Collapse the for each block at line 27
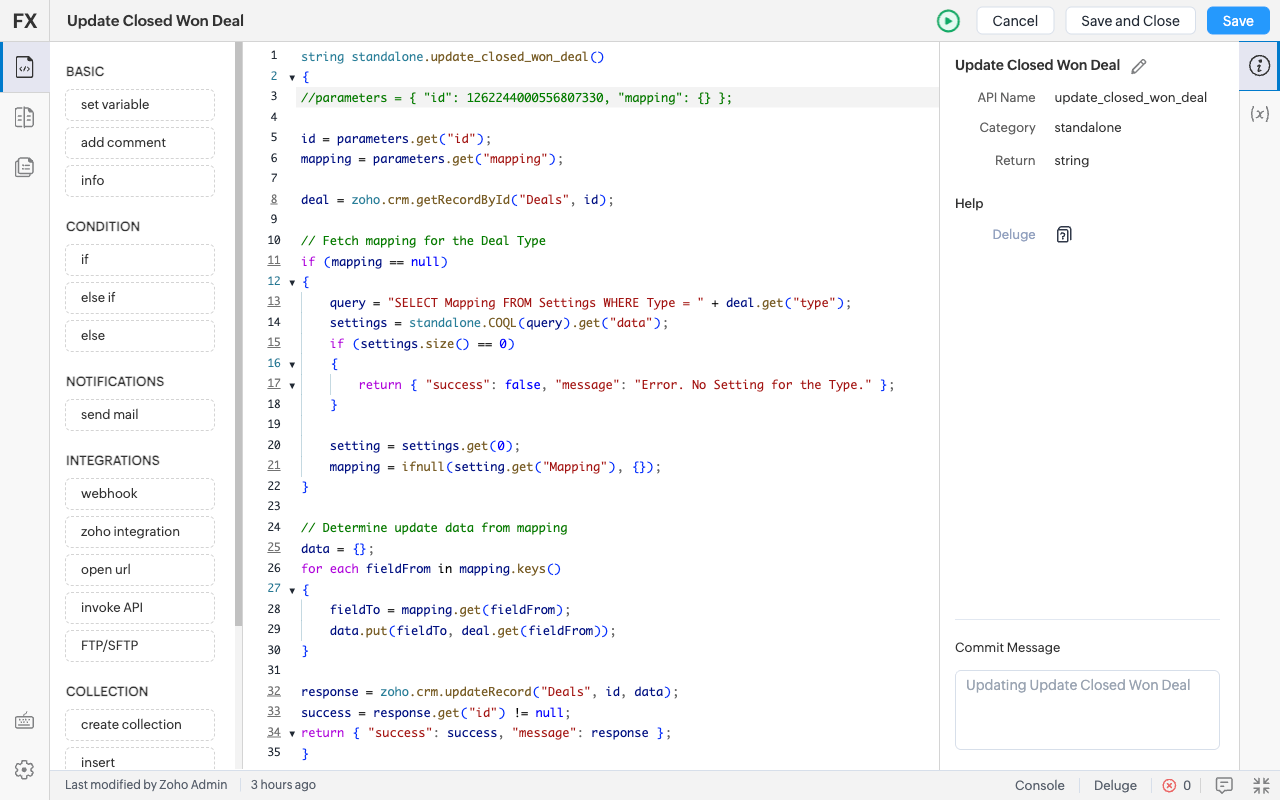The image size is (1280, 800). point(292,590)
